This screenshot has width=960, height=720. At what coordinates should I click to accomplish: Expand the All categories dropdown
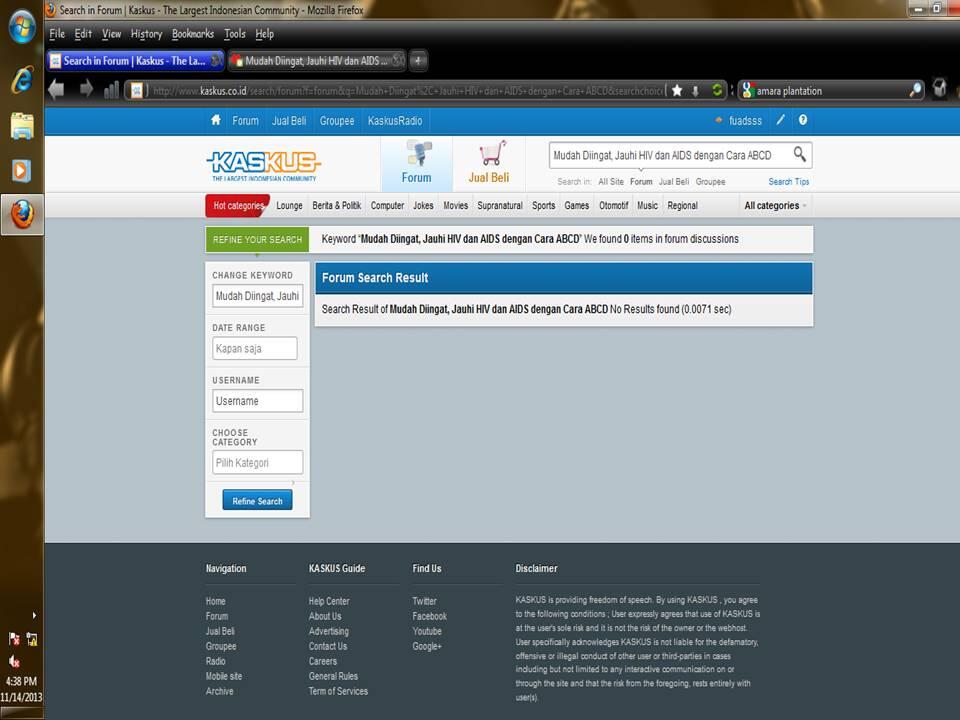775,206
